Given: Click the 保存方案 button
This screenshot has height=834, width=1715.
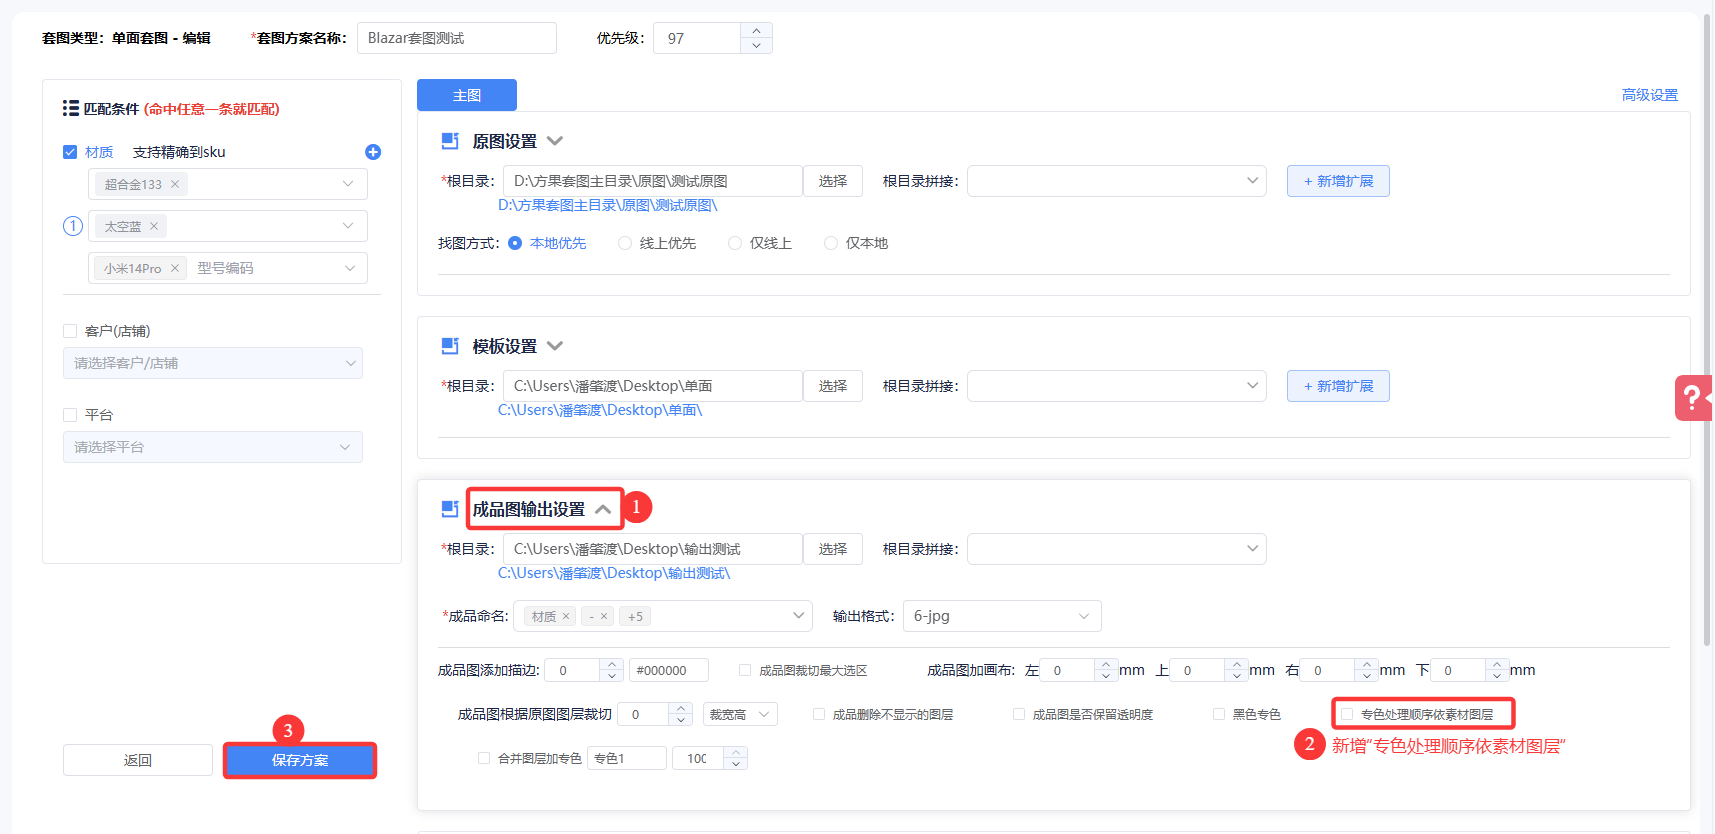Looking at the screenshot, I should [x=300, y=760].
